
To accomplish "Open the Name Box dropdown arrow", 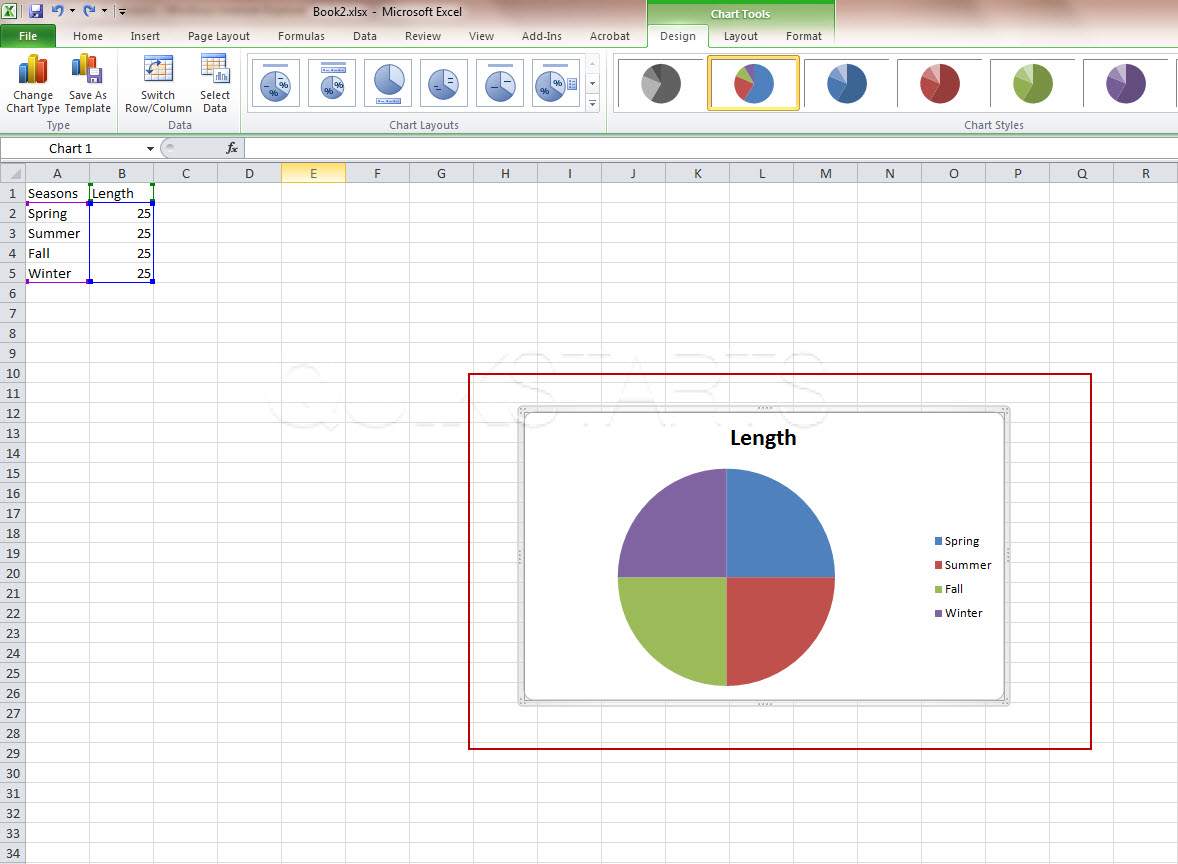I will click(x=150, y=149).
